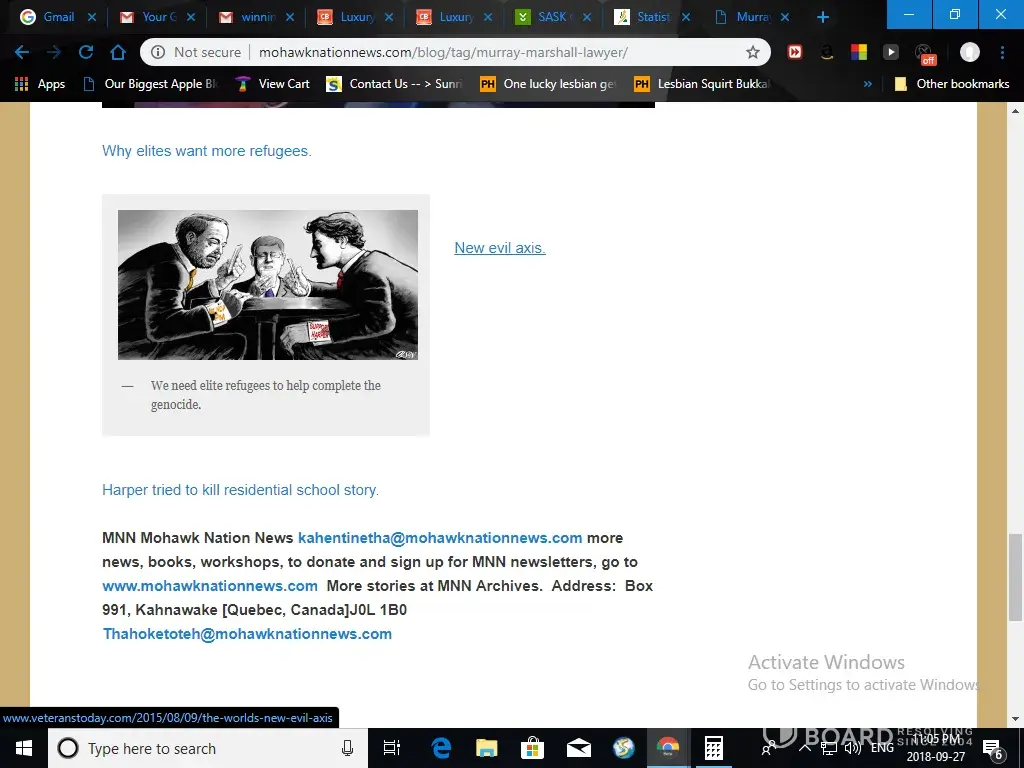
Task: Open new tab with plus button
Action: pyautogui.click(x=822, y=17)
